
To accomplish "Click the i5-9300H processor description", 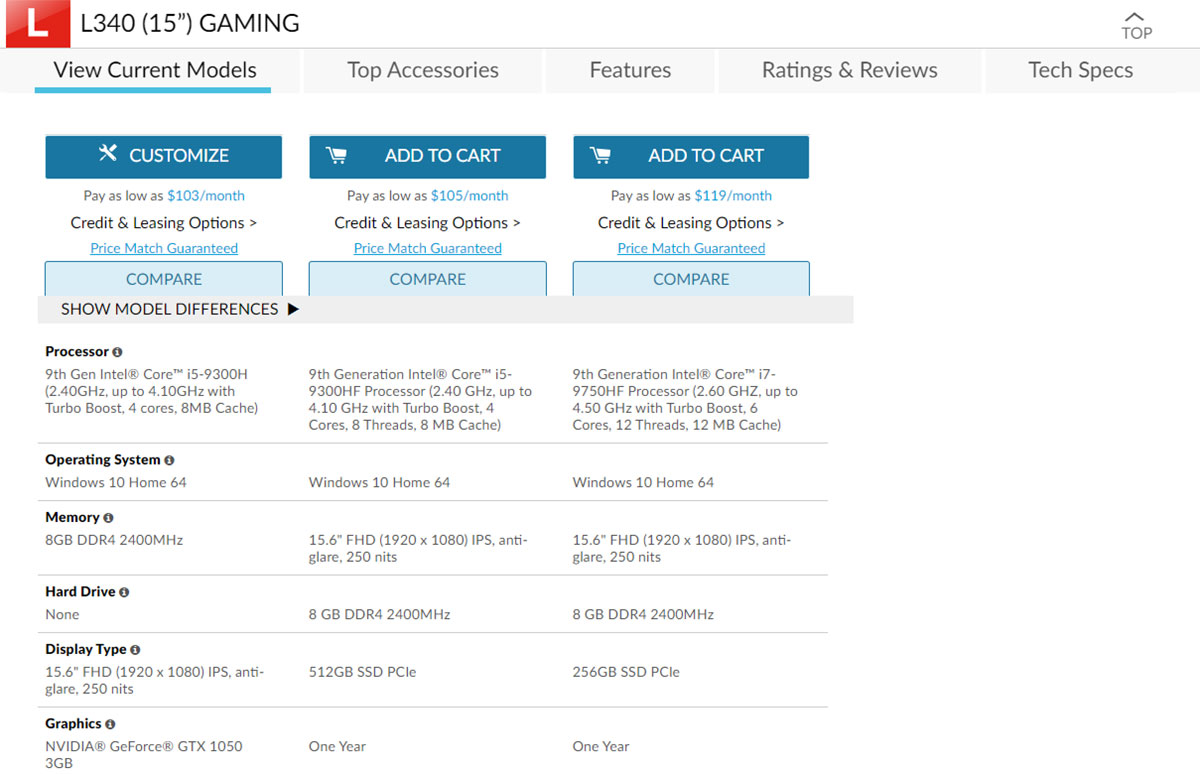I will (152, 391).
